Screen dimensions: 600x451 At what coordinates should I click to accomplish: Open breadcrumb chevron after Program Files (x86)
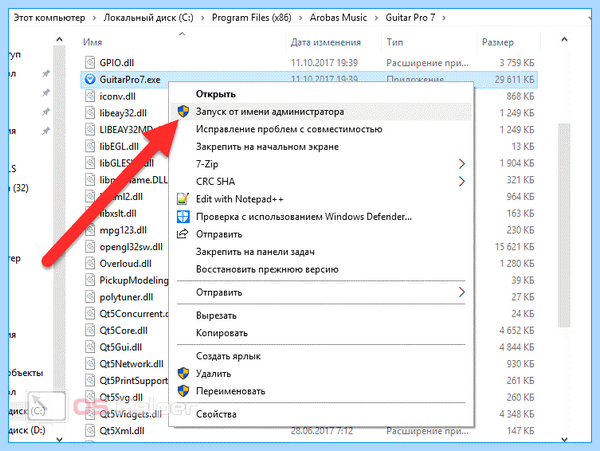(x=301, y=18)
